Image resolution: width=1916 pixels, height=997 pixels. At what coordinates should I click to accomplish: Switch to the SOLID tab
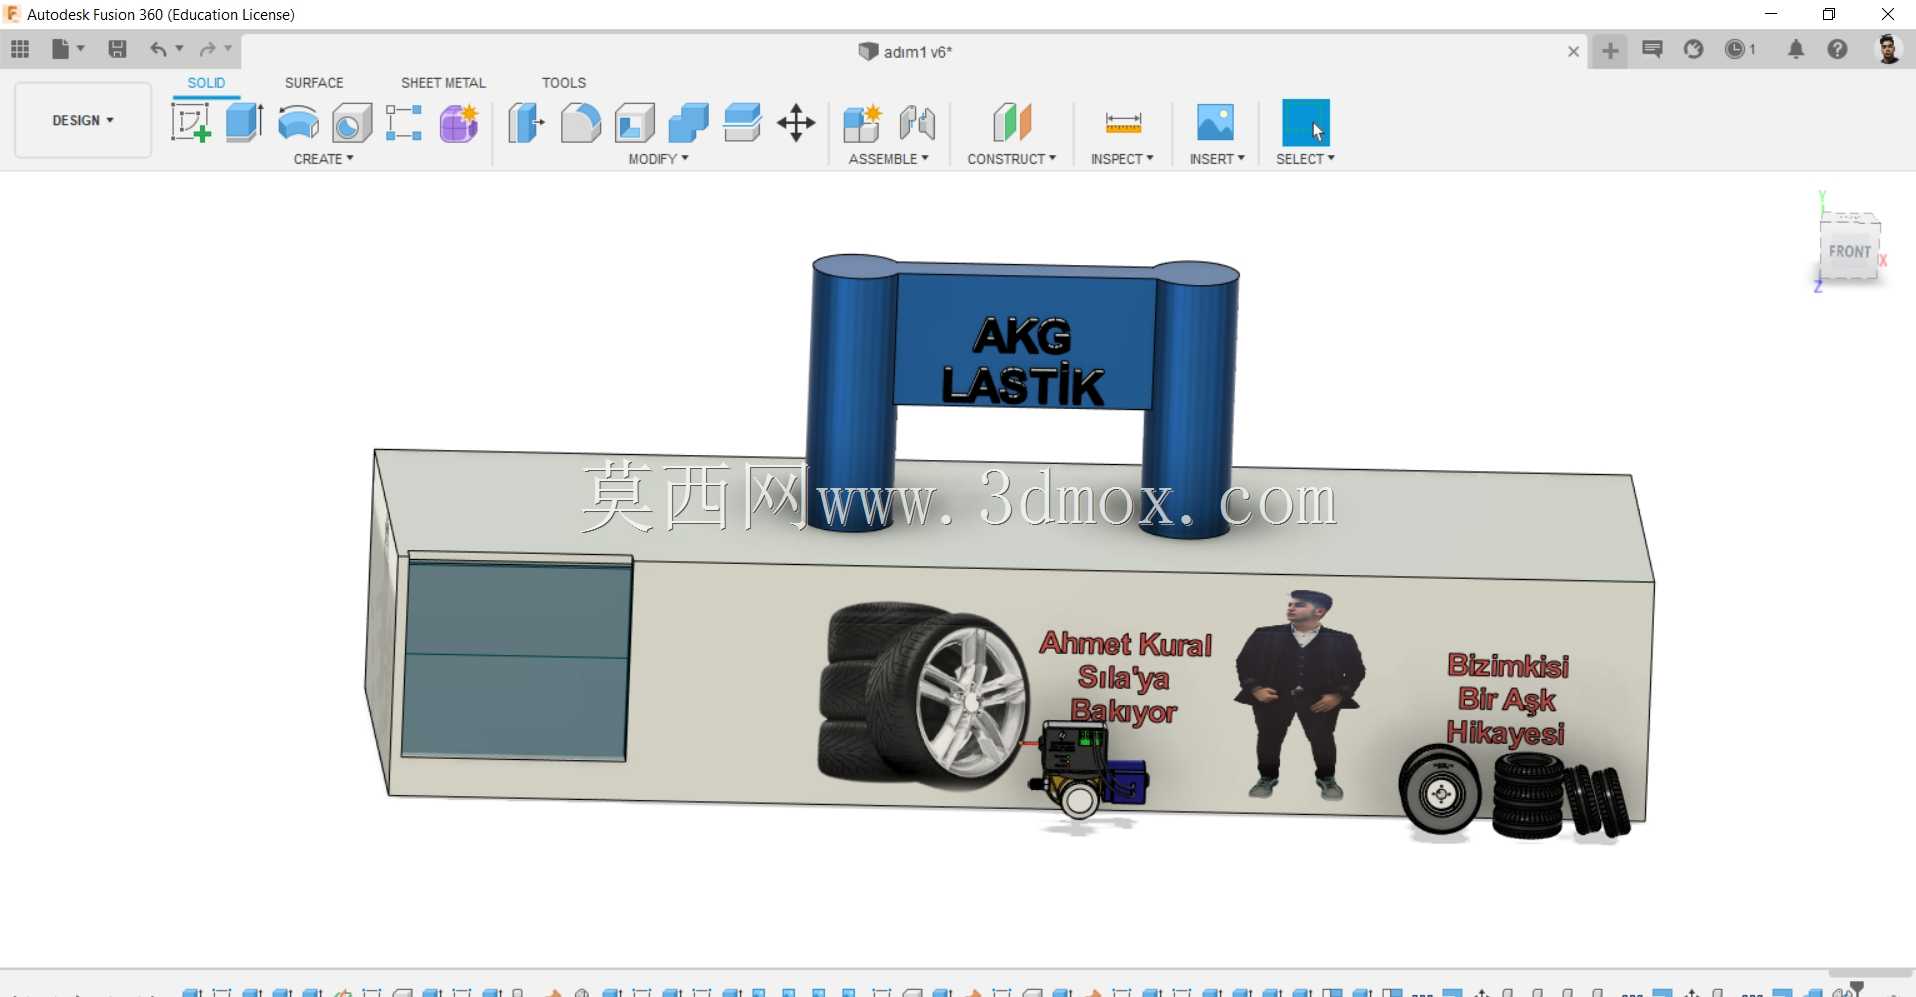click(x=206, y=83)
